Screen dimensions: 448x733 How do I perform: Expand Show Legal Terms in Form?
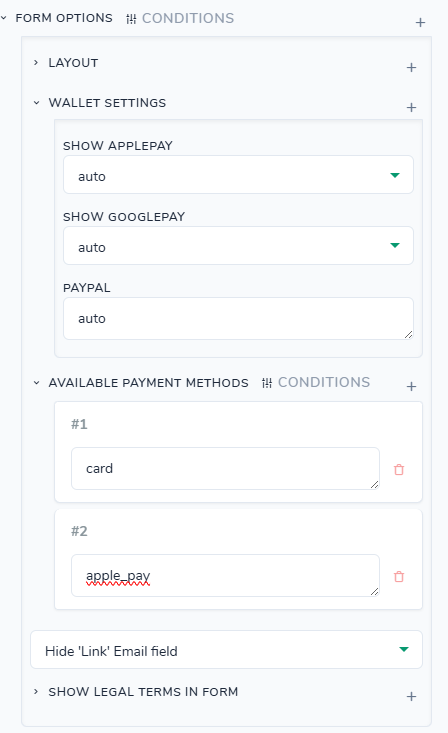coord(36,691)
